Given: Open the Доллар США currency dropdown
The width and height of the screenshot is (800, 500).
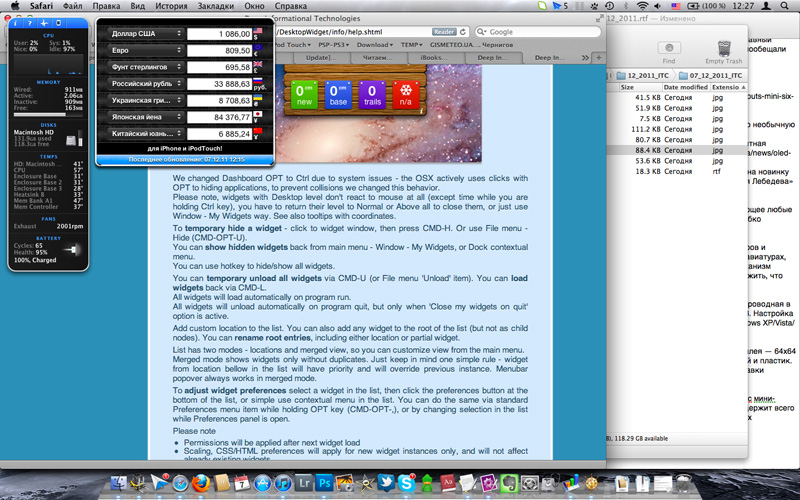Looking at the screenshot, I should 146,34.
